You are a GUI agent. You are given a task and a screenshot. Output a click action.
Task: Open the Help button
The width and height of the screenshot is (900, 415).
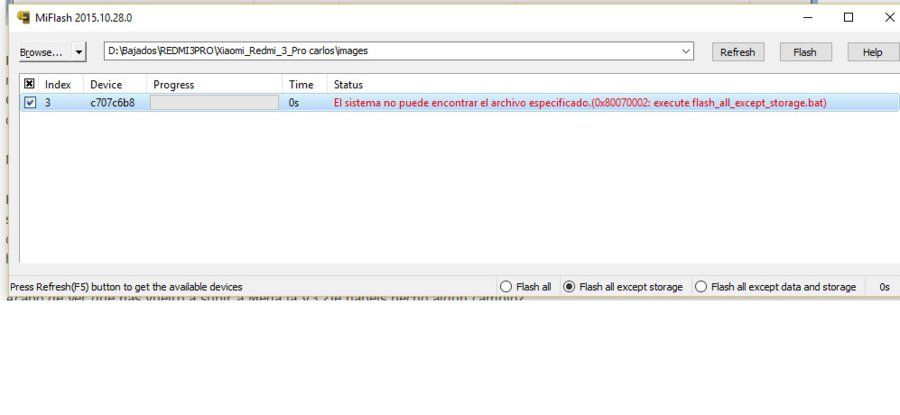pos(872,52)
